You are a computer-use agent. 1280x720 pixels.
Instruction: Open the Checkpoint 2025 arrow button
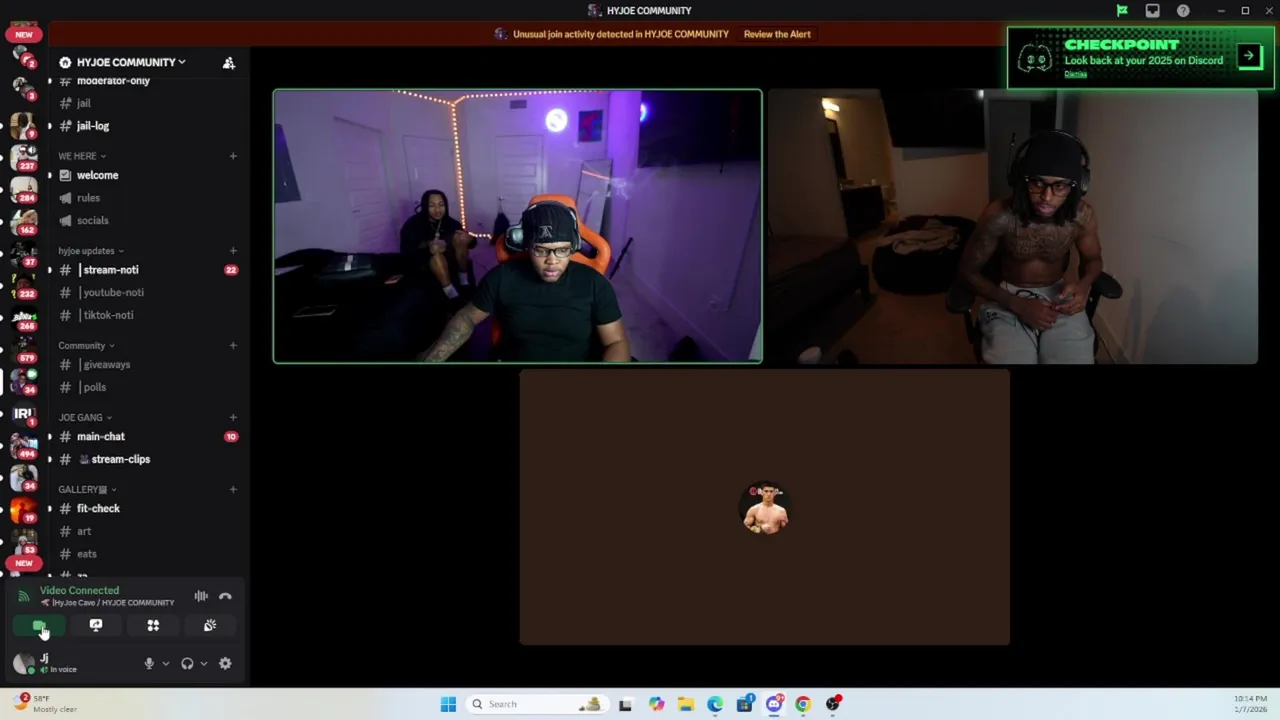pyautogui.click(x=1249, y=56)
